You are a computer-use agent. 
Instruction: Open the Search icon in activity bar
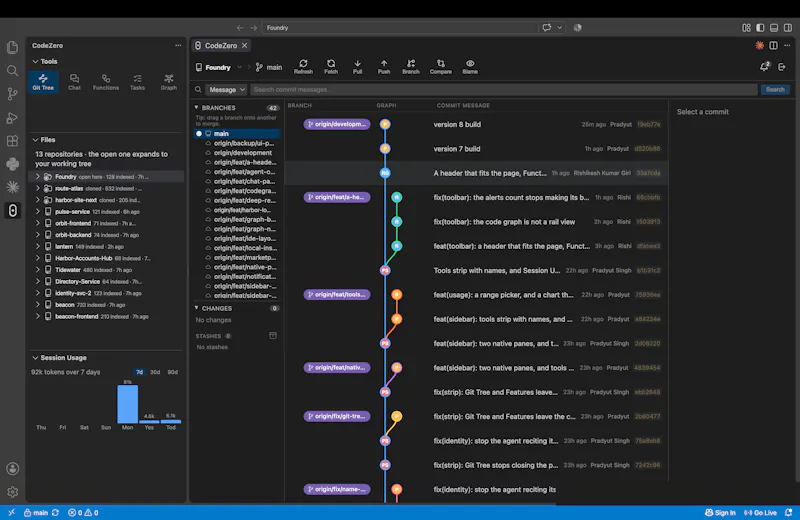12,71
